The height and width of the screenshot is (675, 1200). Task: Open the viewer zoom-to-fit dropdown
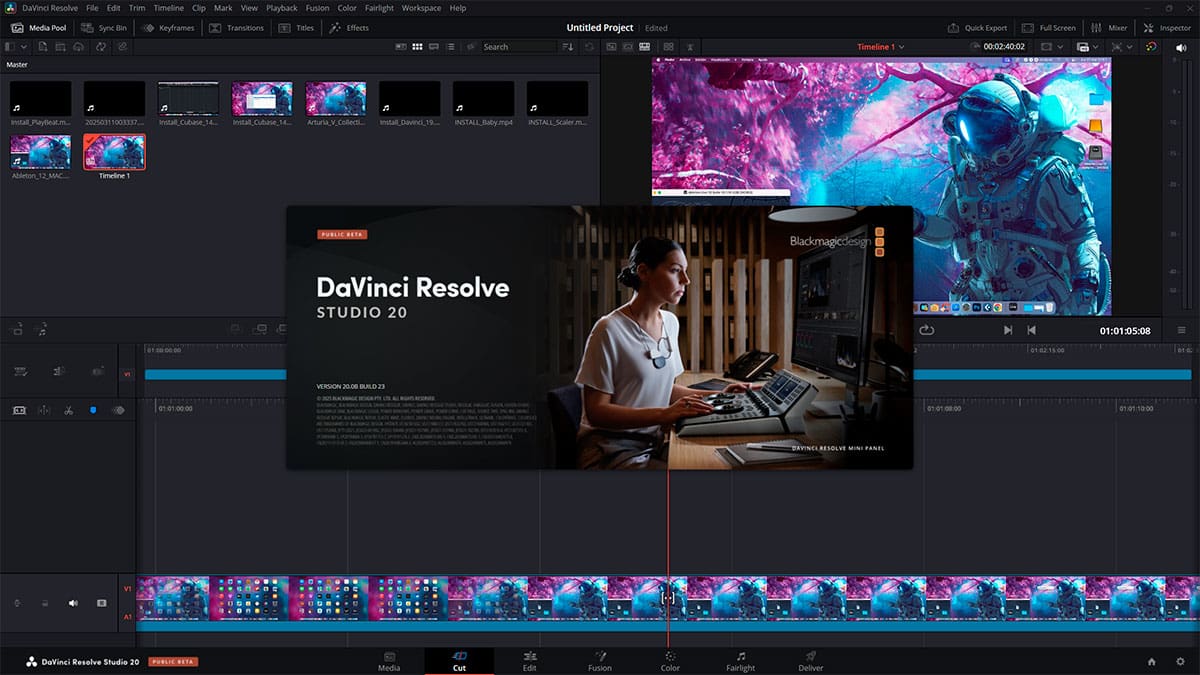1122,47
